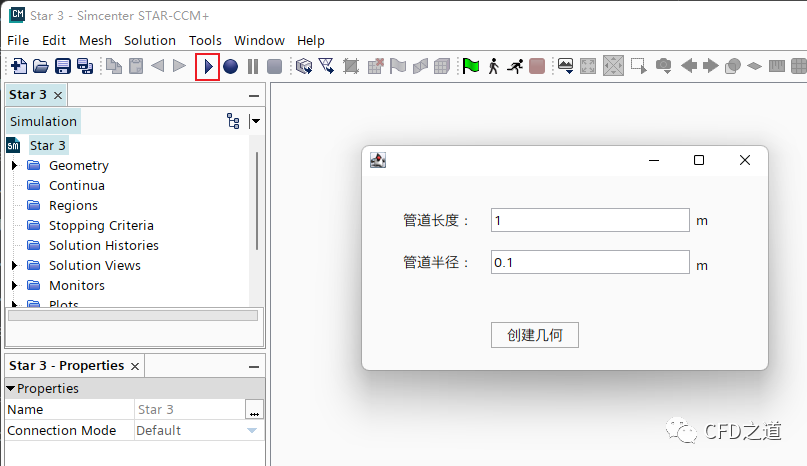This screenshot has height=466, width=807.
Task: Select the Regions folder in tree
Action: coord(73,205)
